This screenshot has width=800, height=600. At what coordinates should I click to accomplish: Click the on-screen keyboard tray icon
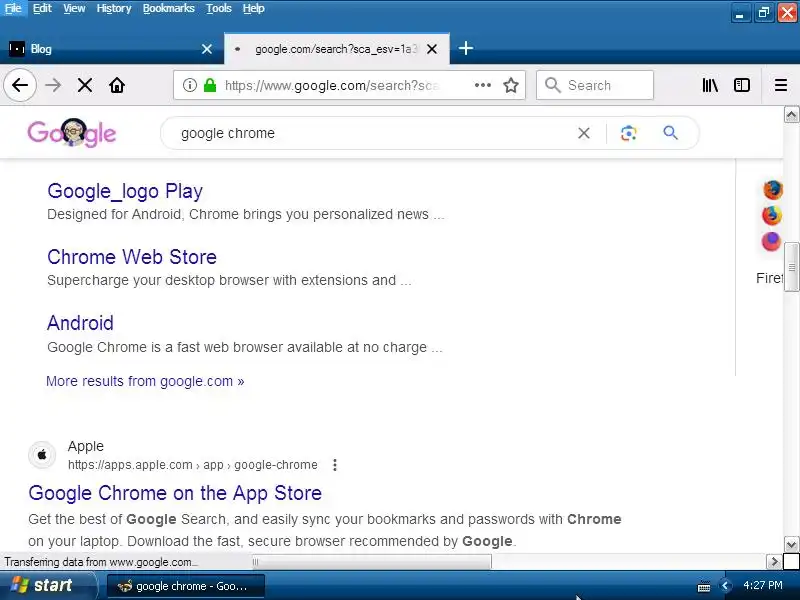[704, 587]
